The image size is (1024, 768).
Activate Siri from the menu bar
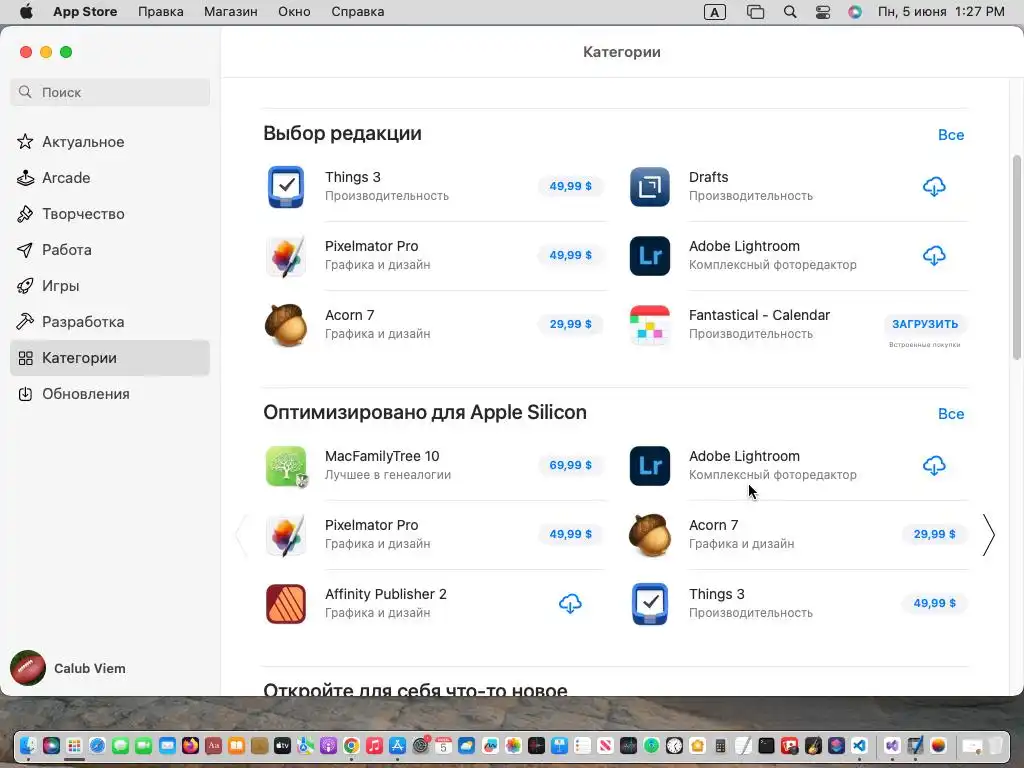pyautogui.click(x=855, y=12)
